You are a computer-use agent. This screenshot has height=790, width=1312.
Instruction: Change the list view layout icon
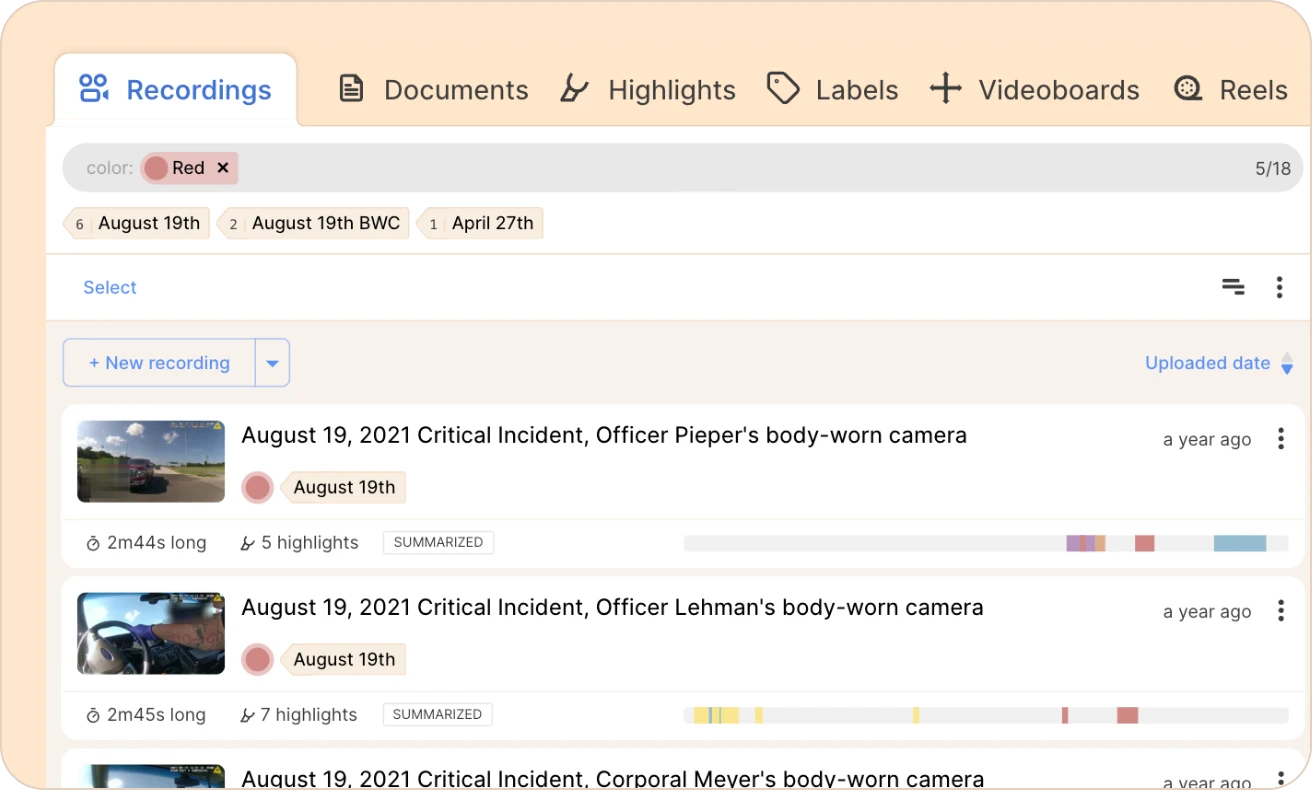pos(1233,288)
